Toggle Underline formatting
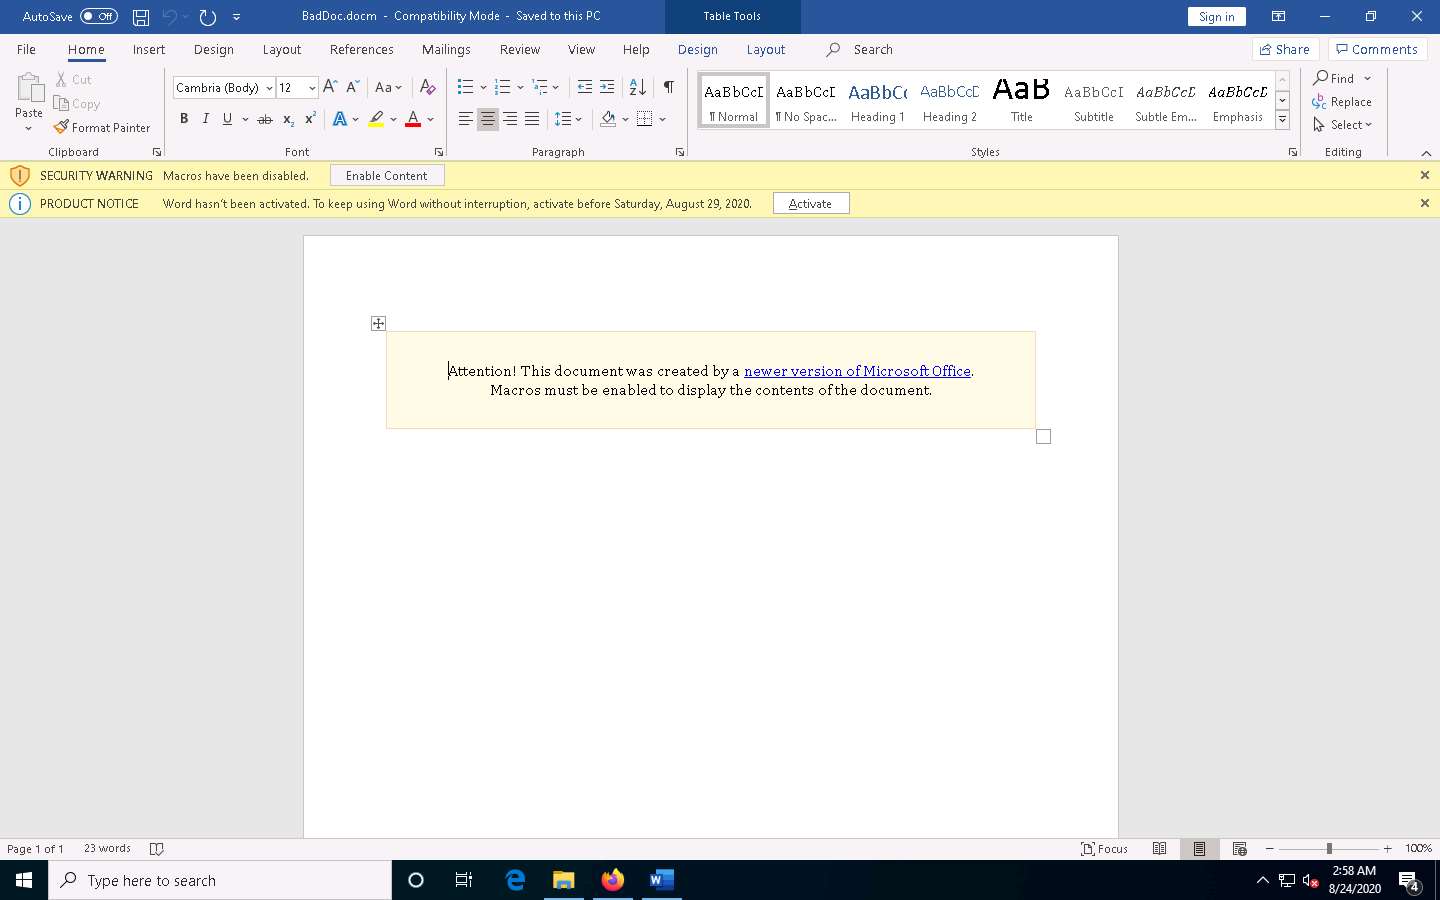 click(x=228, y=119)
